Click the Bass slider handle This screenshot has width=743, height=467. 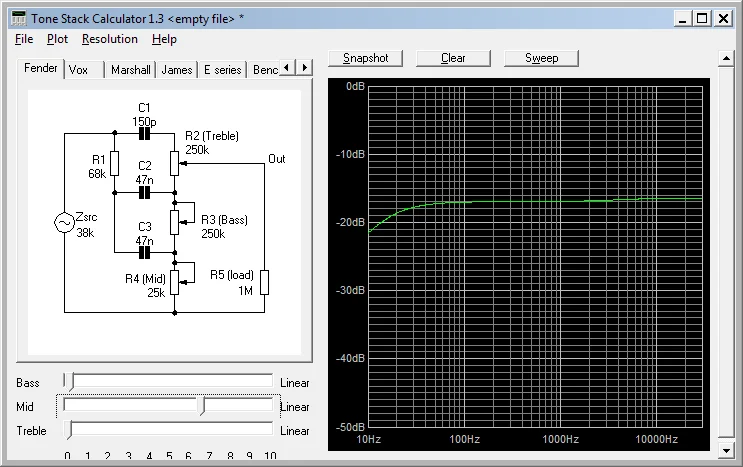[69, 381]
